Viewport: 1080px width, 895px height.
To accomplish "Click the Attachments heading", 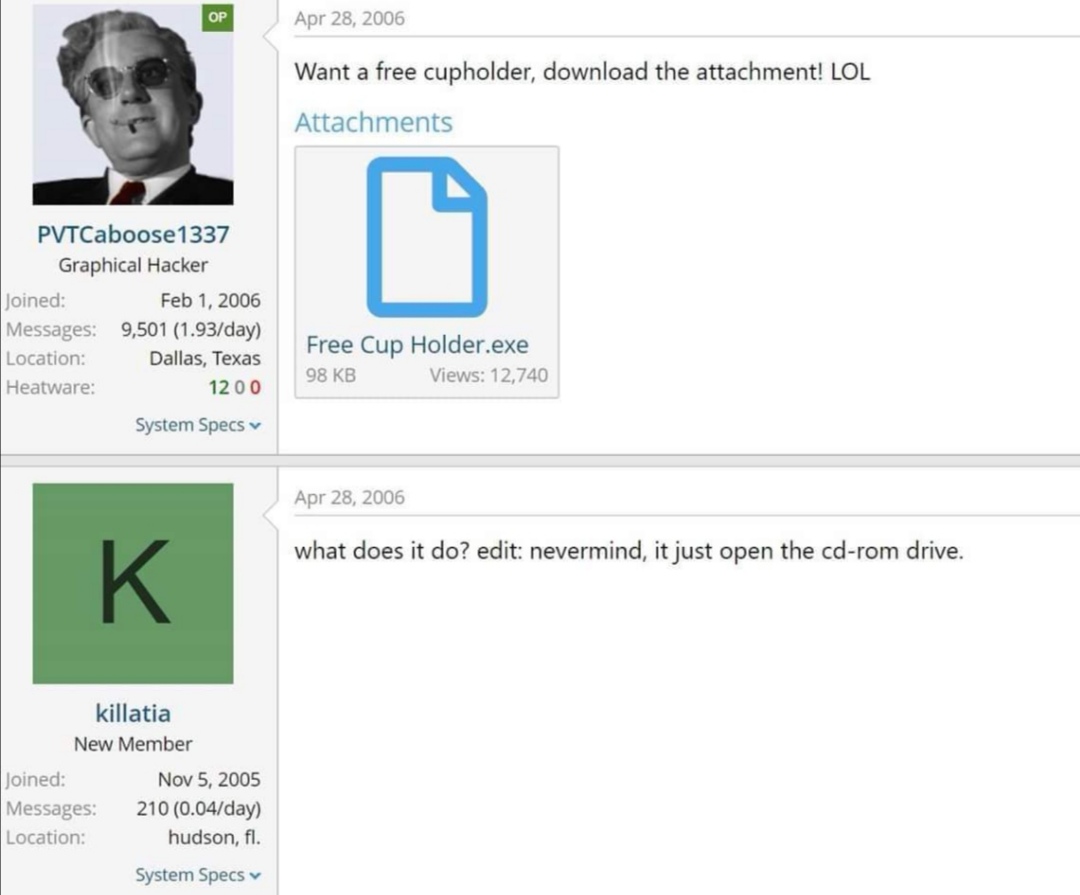I will (374, 123).
